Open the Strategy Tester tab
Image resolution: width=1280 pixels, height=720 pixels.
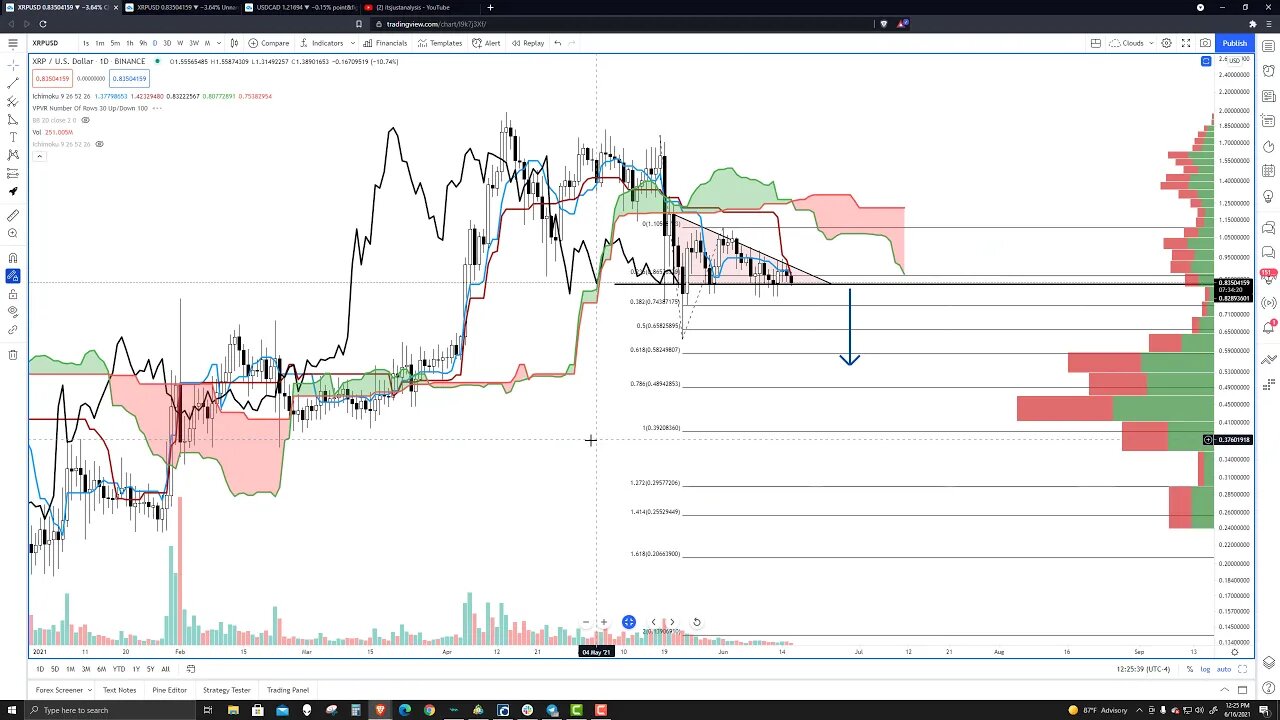(x=227, y=690)
